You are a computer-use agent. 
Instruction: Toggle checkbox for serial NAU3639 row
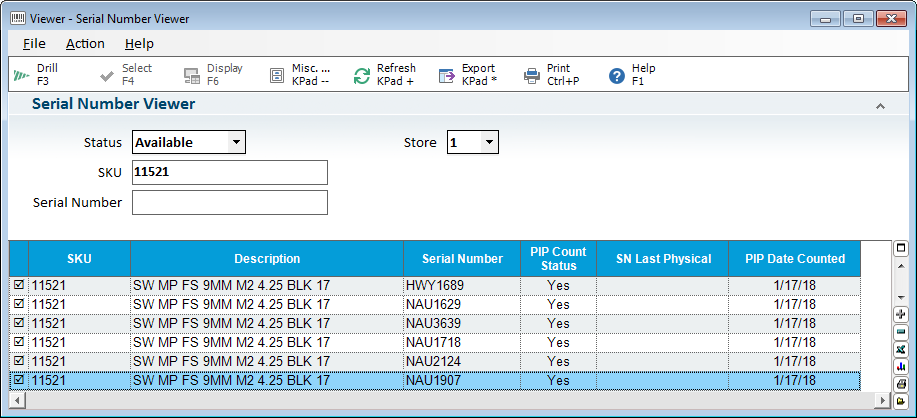[x=19, y=324]
